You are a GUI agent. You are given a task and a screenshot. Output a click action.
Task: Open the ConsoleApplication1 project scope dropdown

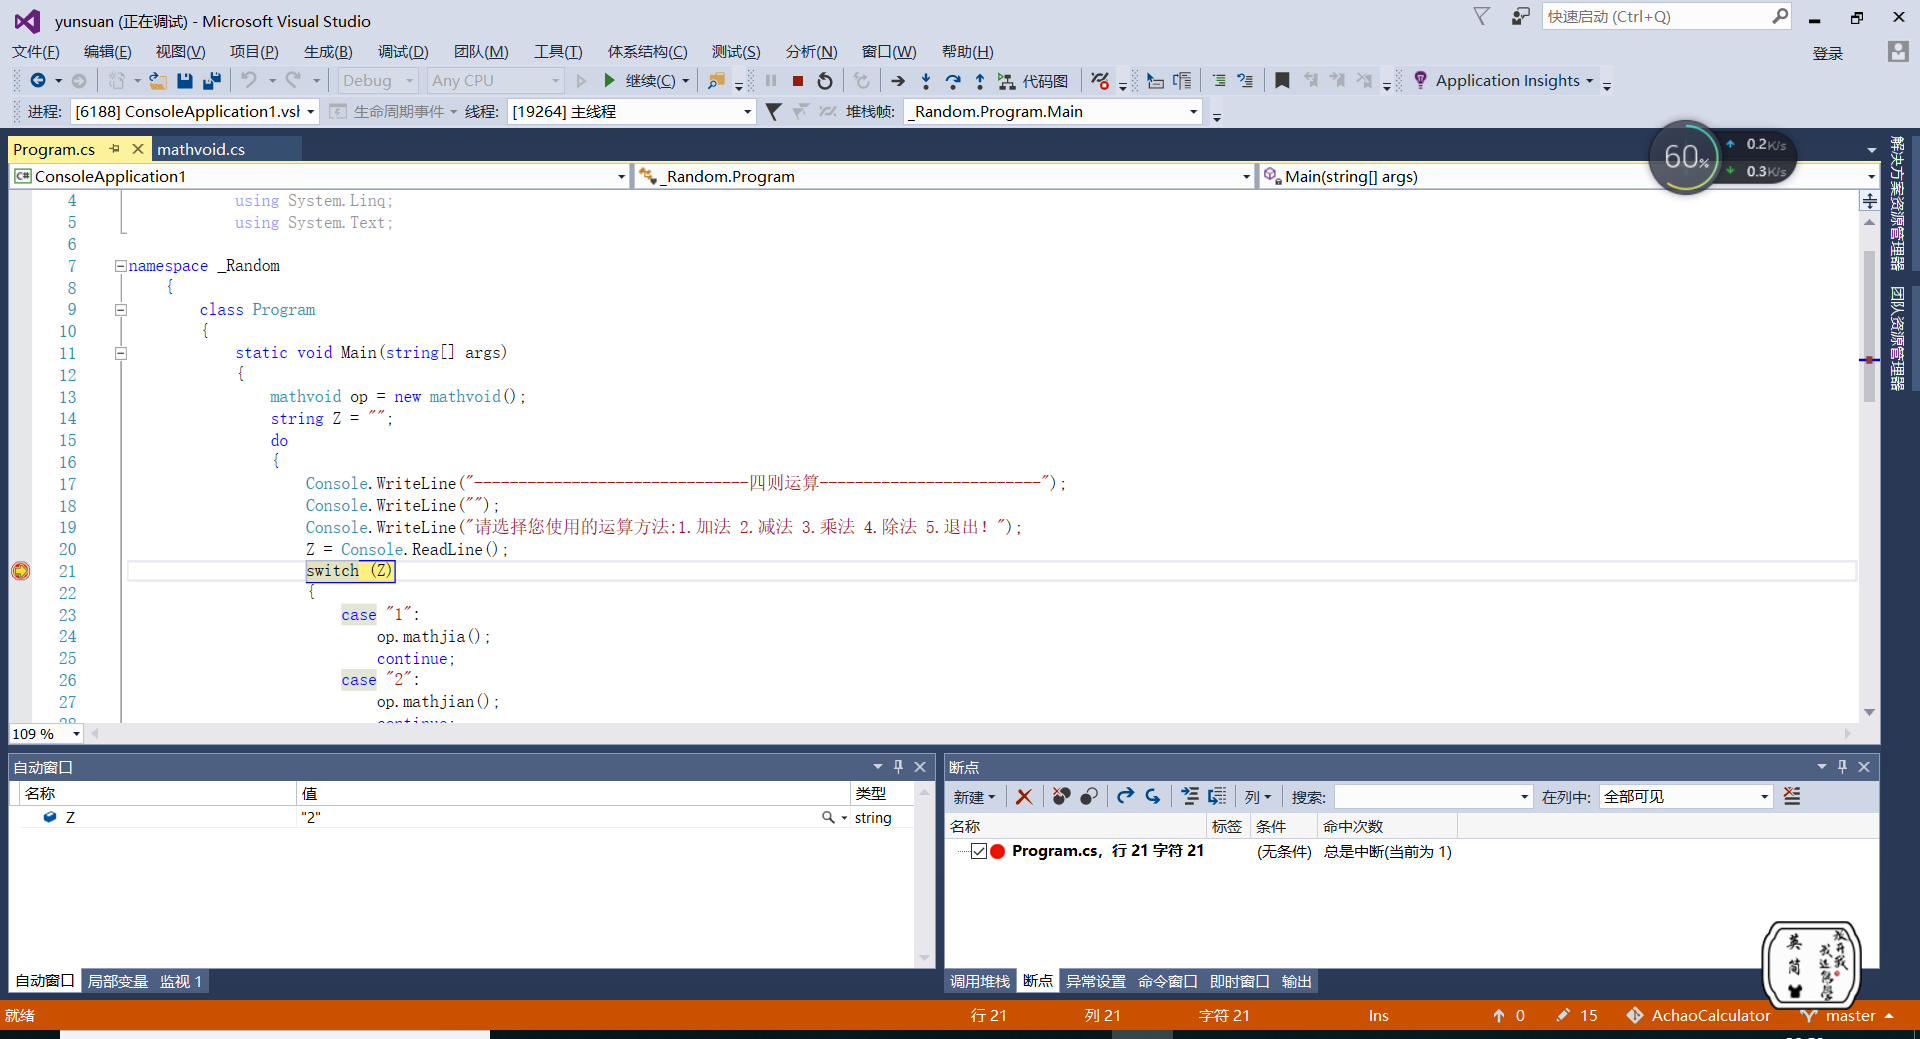[320, 177]
